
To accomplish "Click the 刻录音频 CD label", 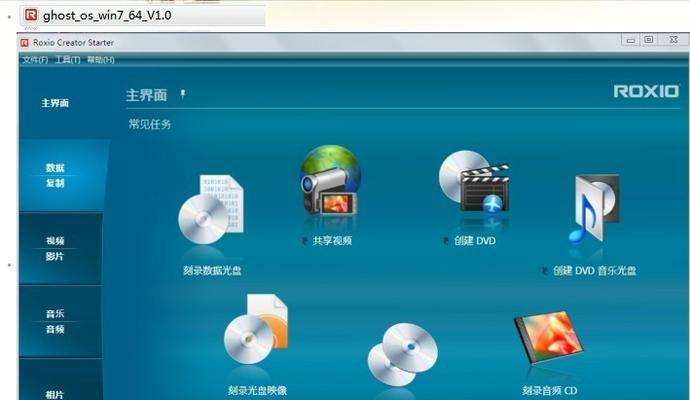I will (550, 390).
